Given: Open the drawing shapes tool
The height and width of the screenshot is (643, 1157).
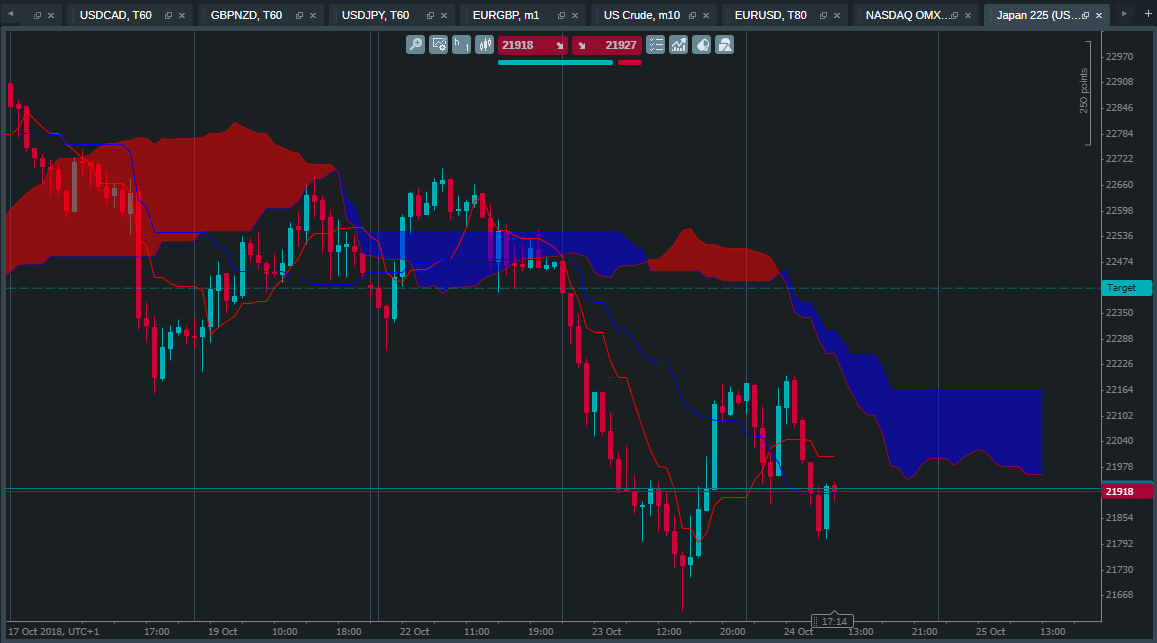Looking at the screenshot, I should pyautogui.click(x=725, y=45).
